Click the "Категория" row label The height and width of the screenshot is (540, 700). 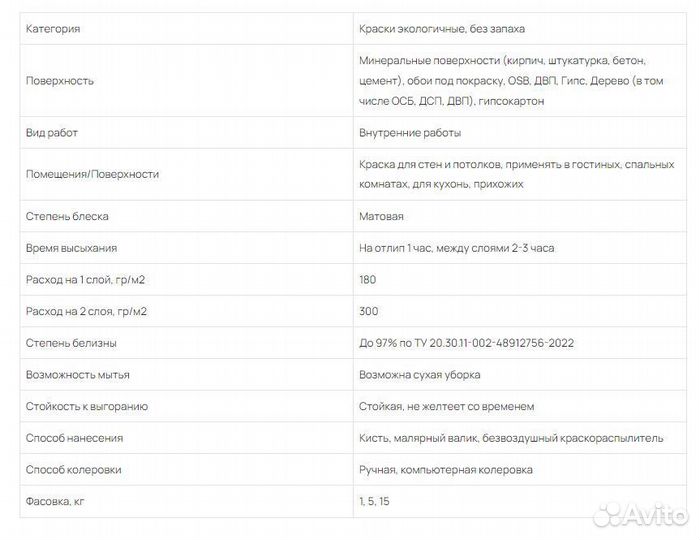point(53,29)
